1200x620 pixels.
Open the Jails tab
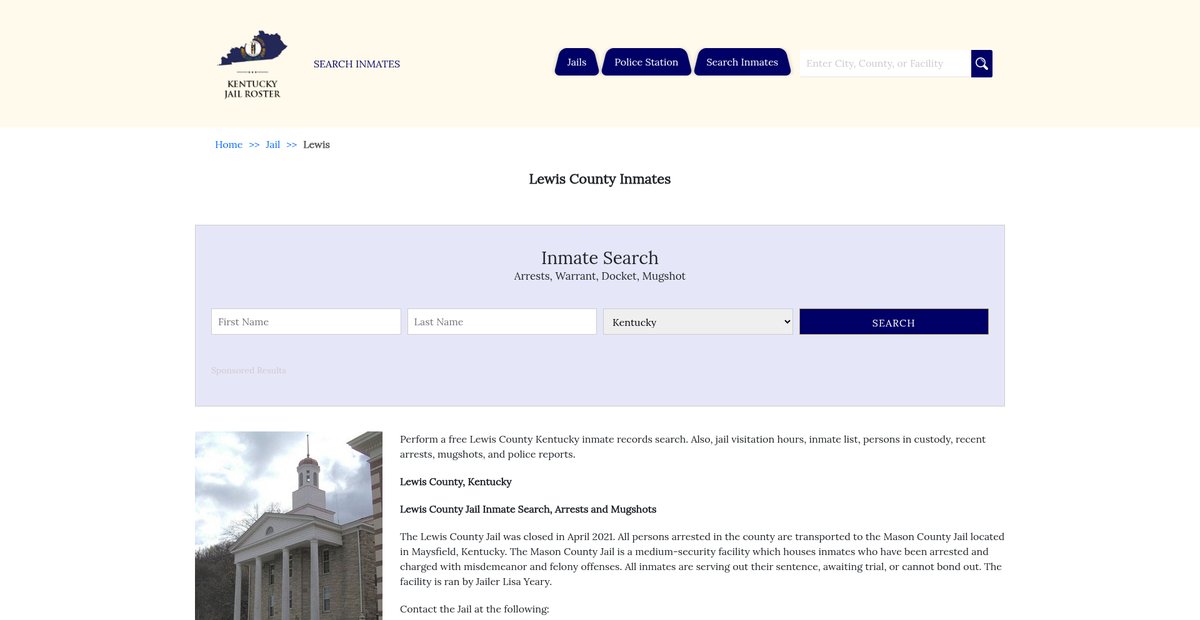(577, 62)
